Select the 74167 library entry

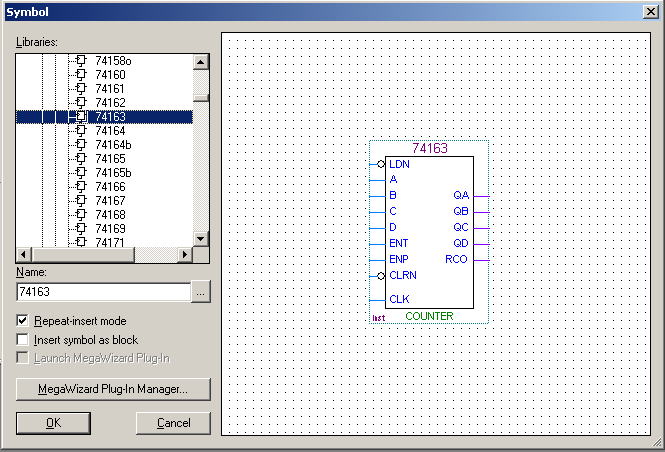pyautogui.click(x=110, y=201)
